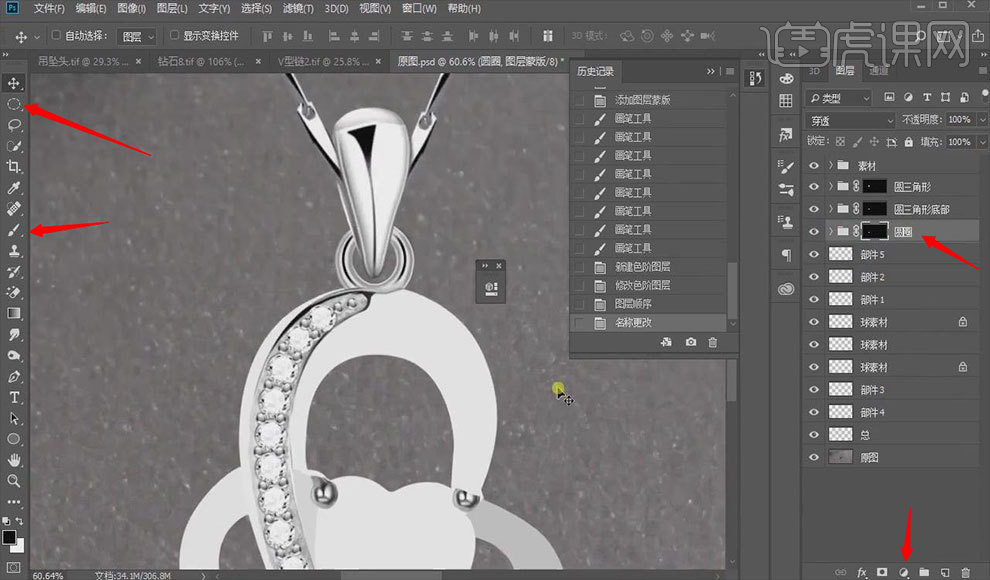Expand the 素材 layer group
The height and width of the screenshot is (580, 990).
tap(831, 165)
